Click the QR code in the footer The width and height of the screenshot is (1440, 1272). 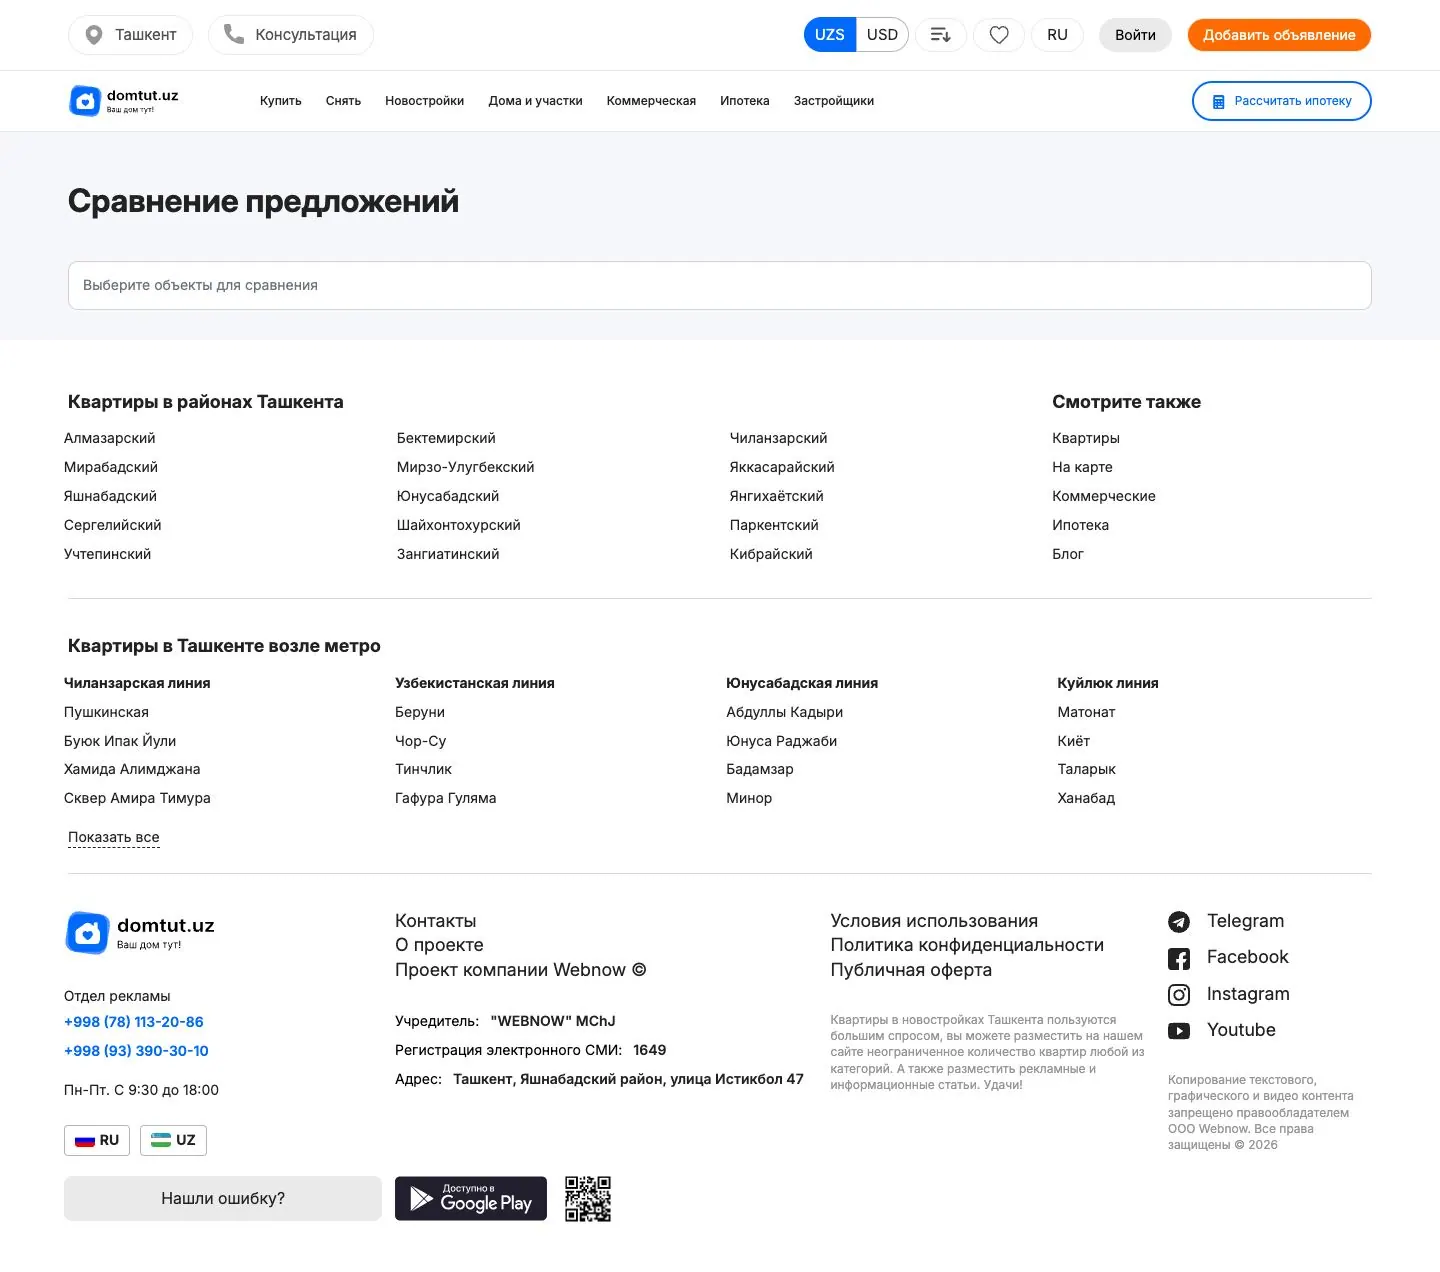[588, 1199]
